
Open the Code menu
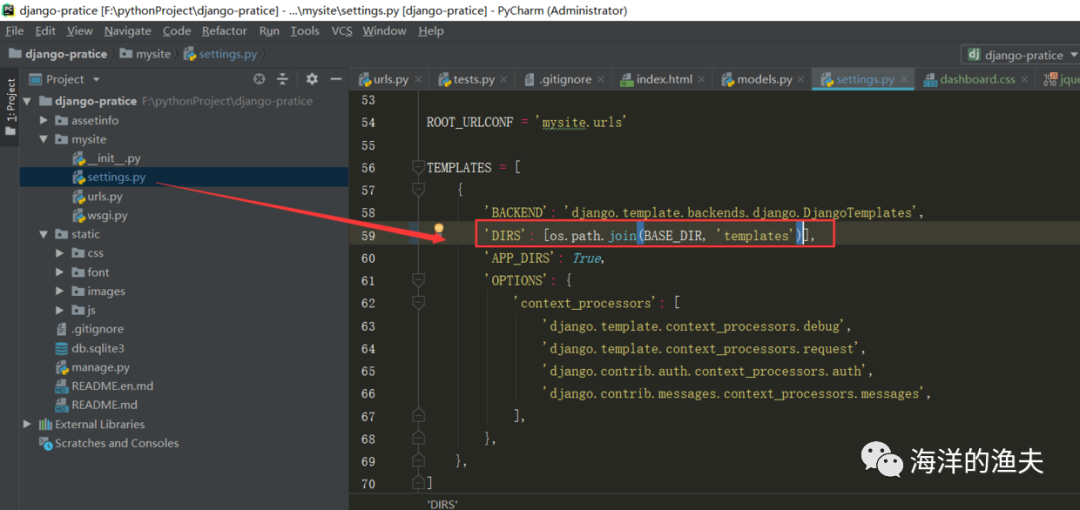177,31
